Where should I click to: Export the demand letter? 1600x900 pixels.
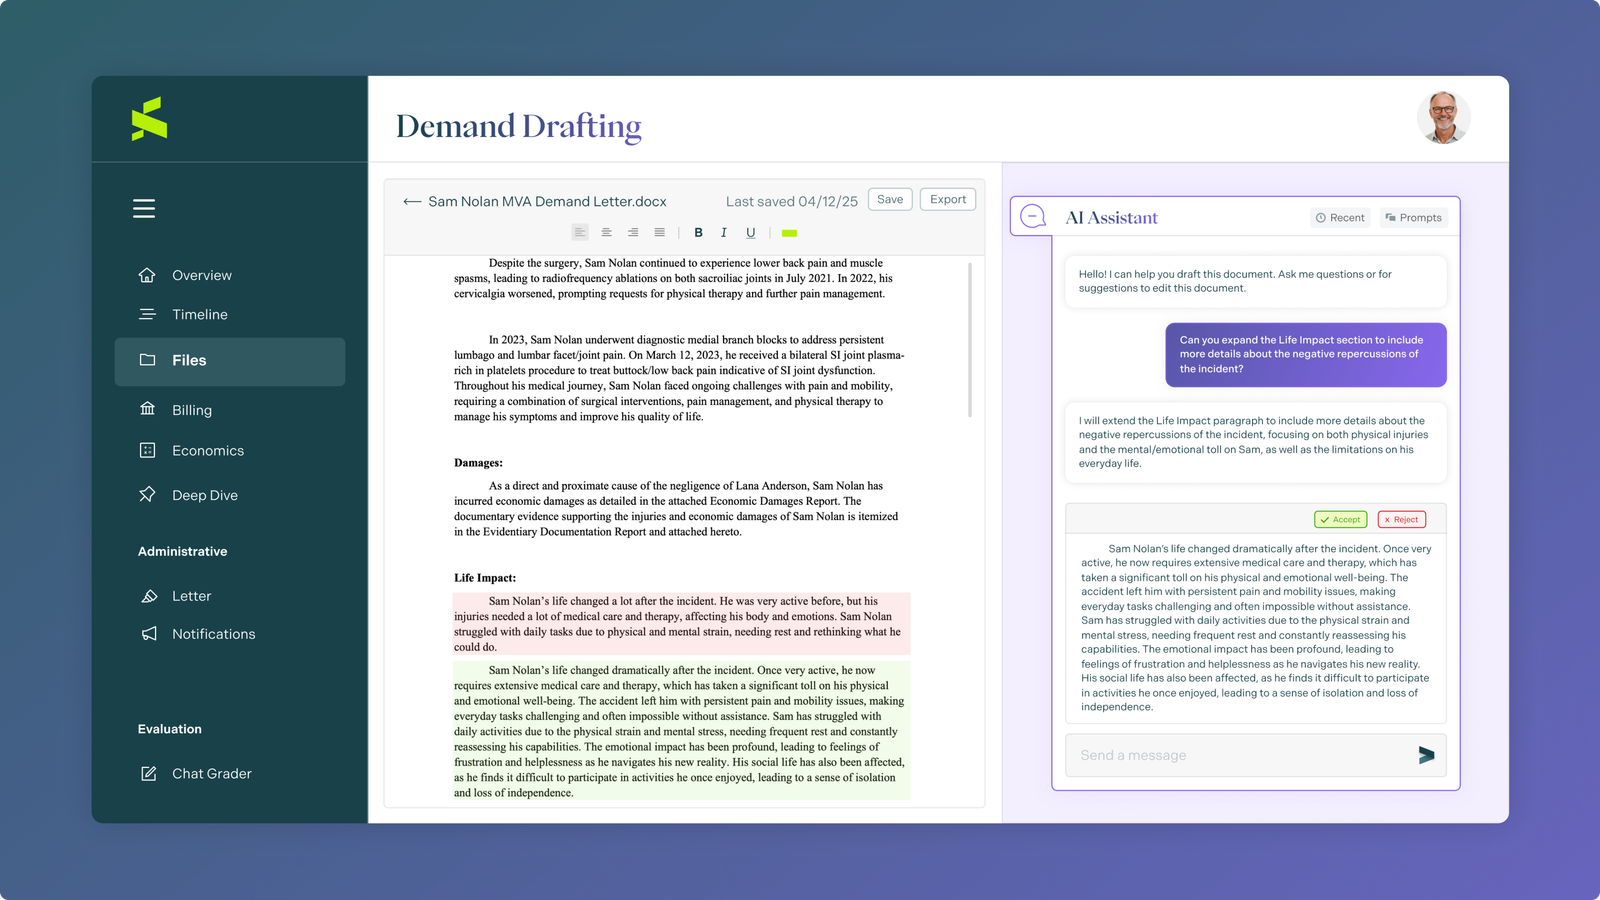coord(947,199)
